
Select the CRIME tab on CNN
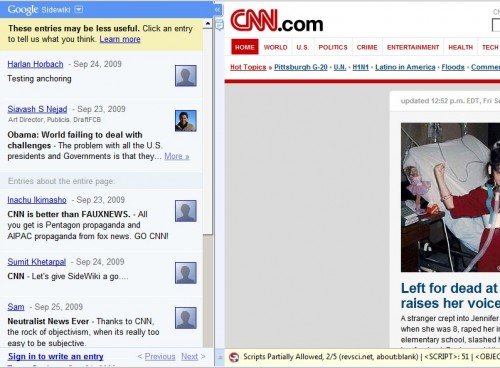coord(367,47)
